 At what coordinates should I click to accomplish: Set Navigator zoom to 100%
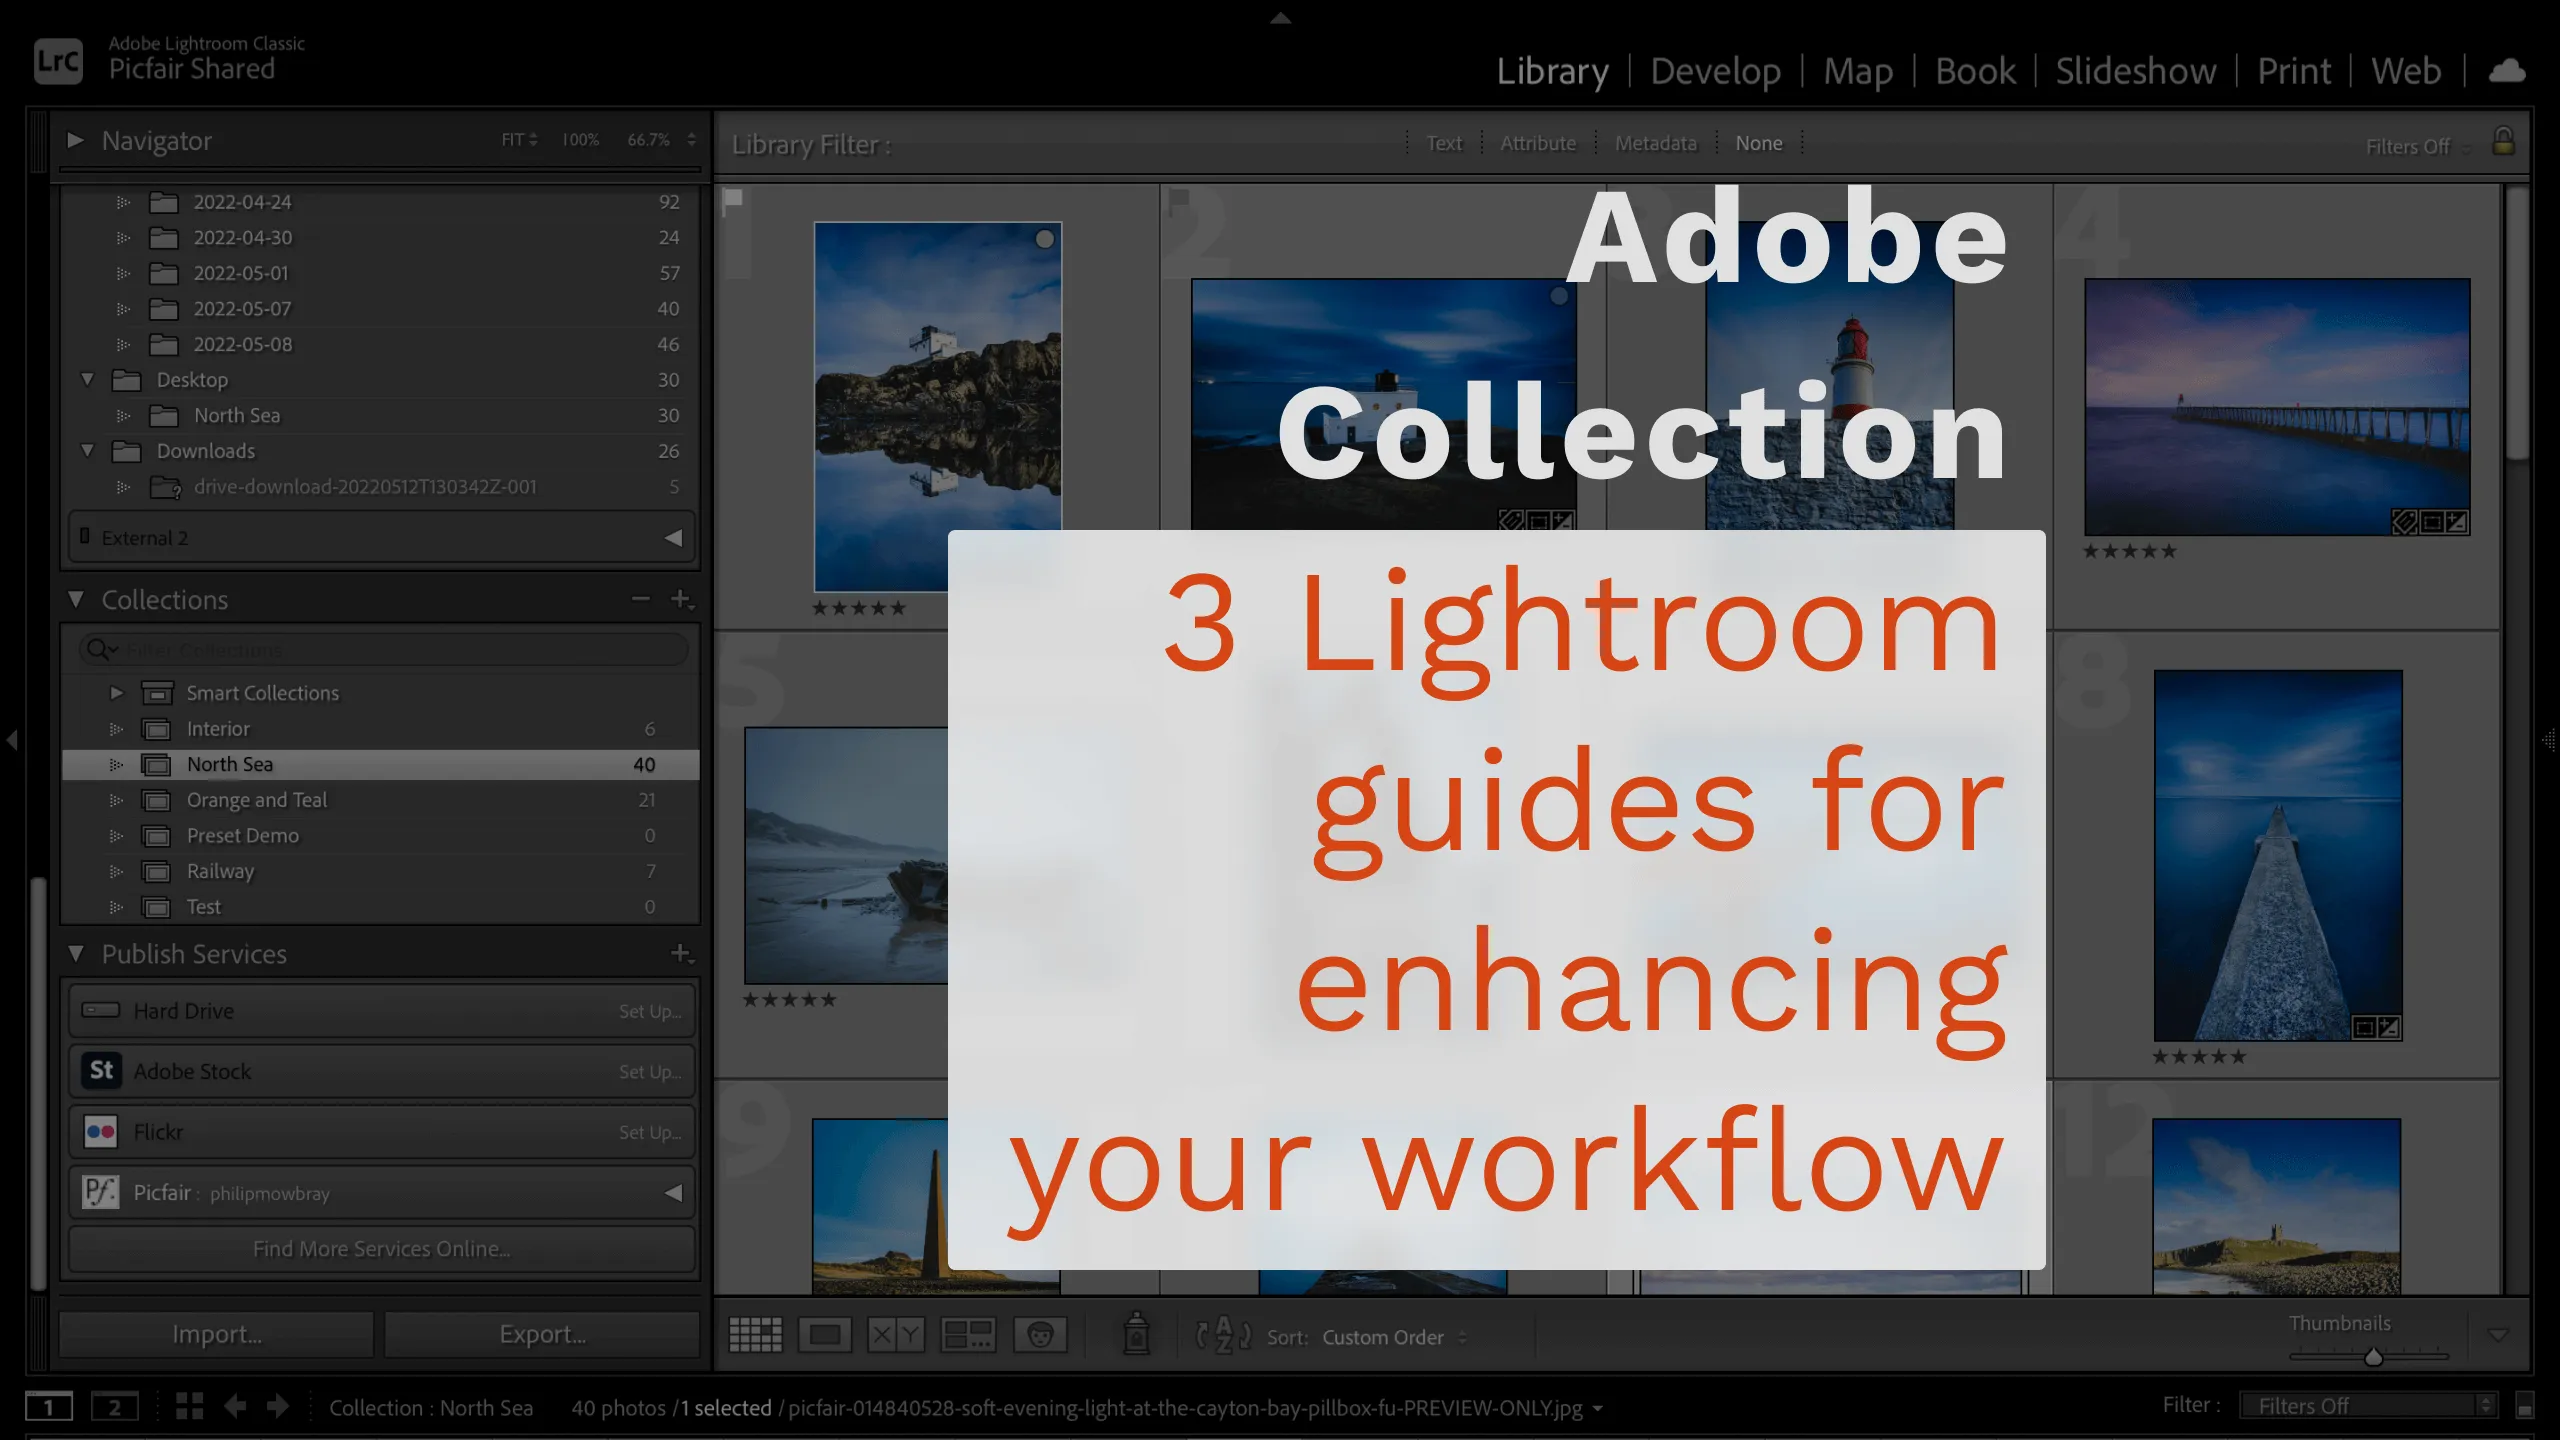point(580,140)
